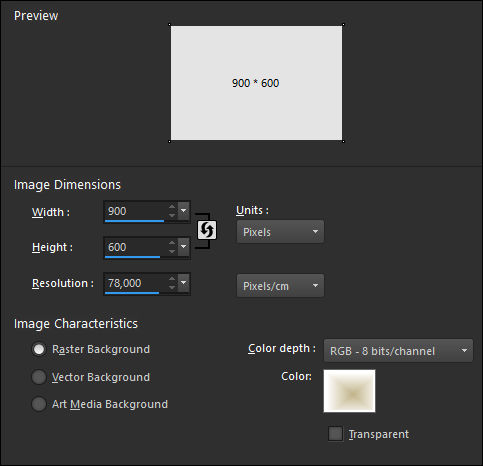This screenshot has width=483, height=466.
Task: Open the Pixels/cm resolution units dropdown
Action: [280, 286]
